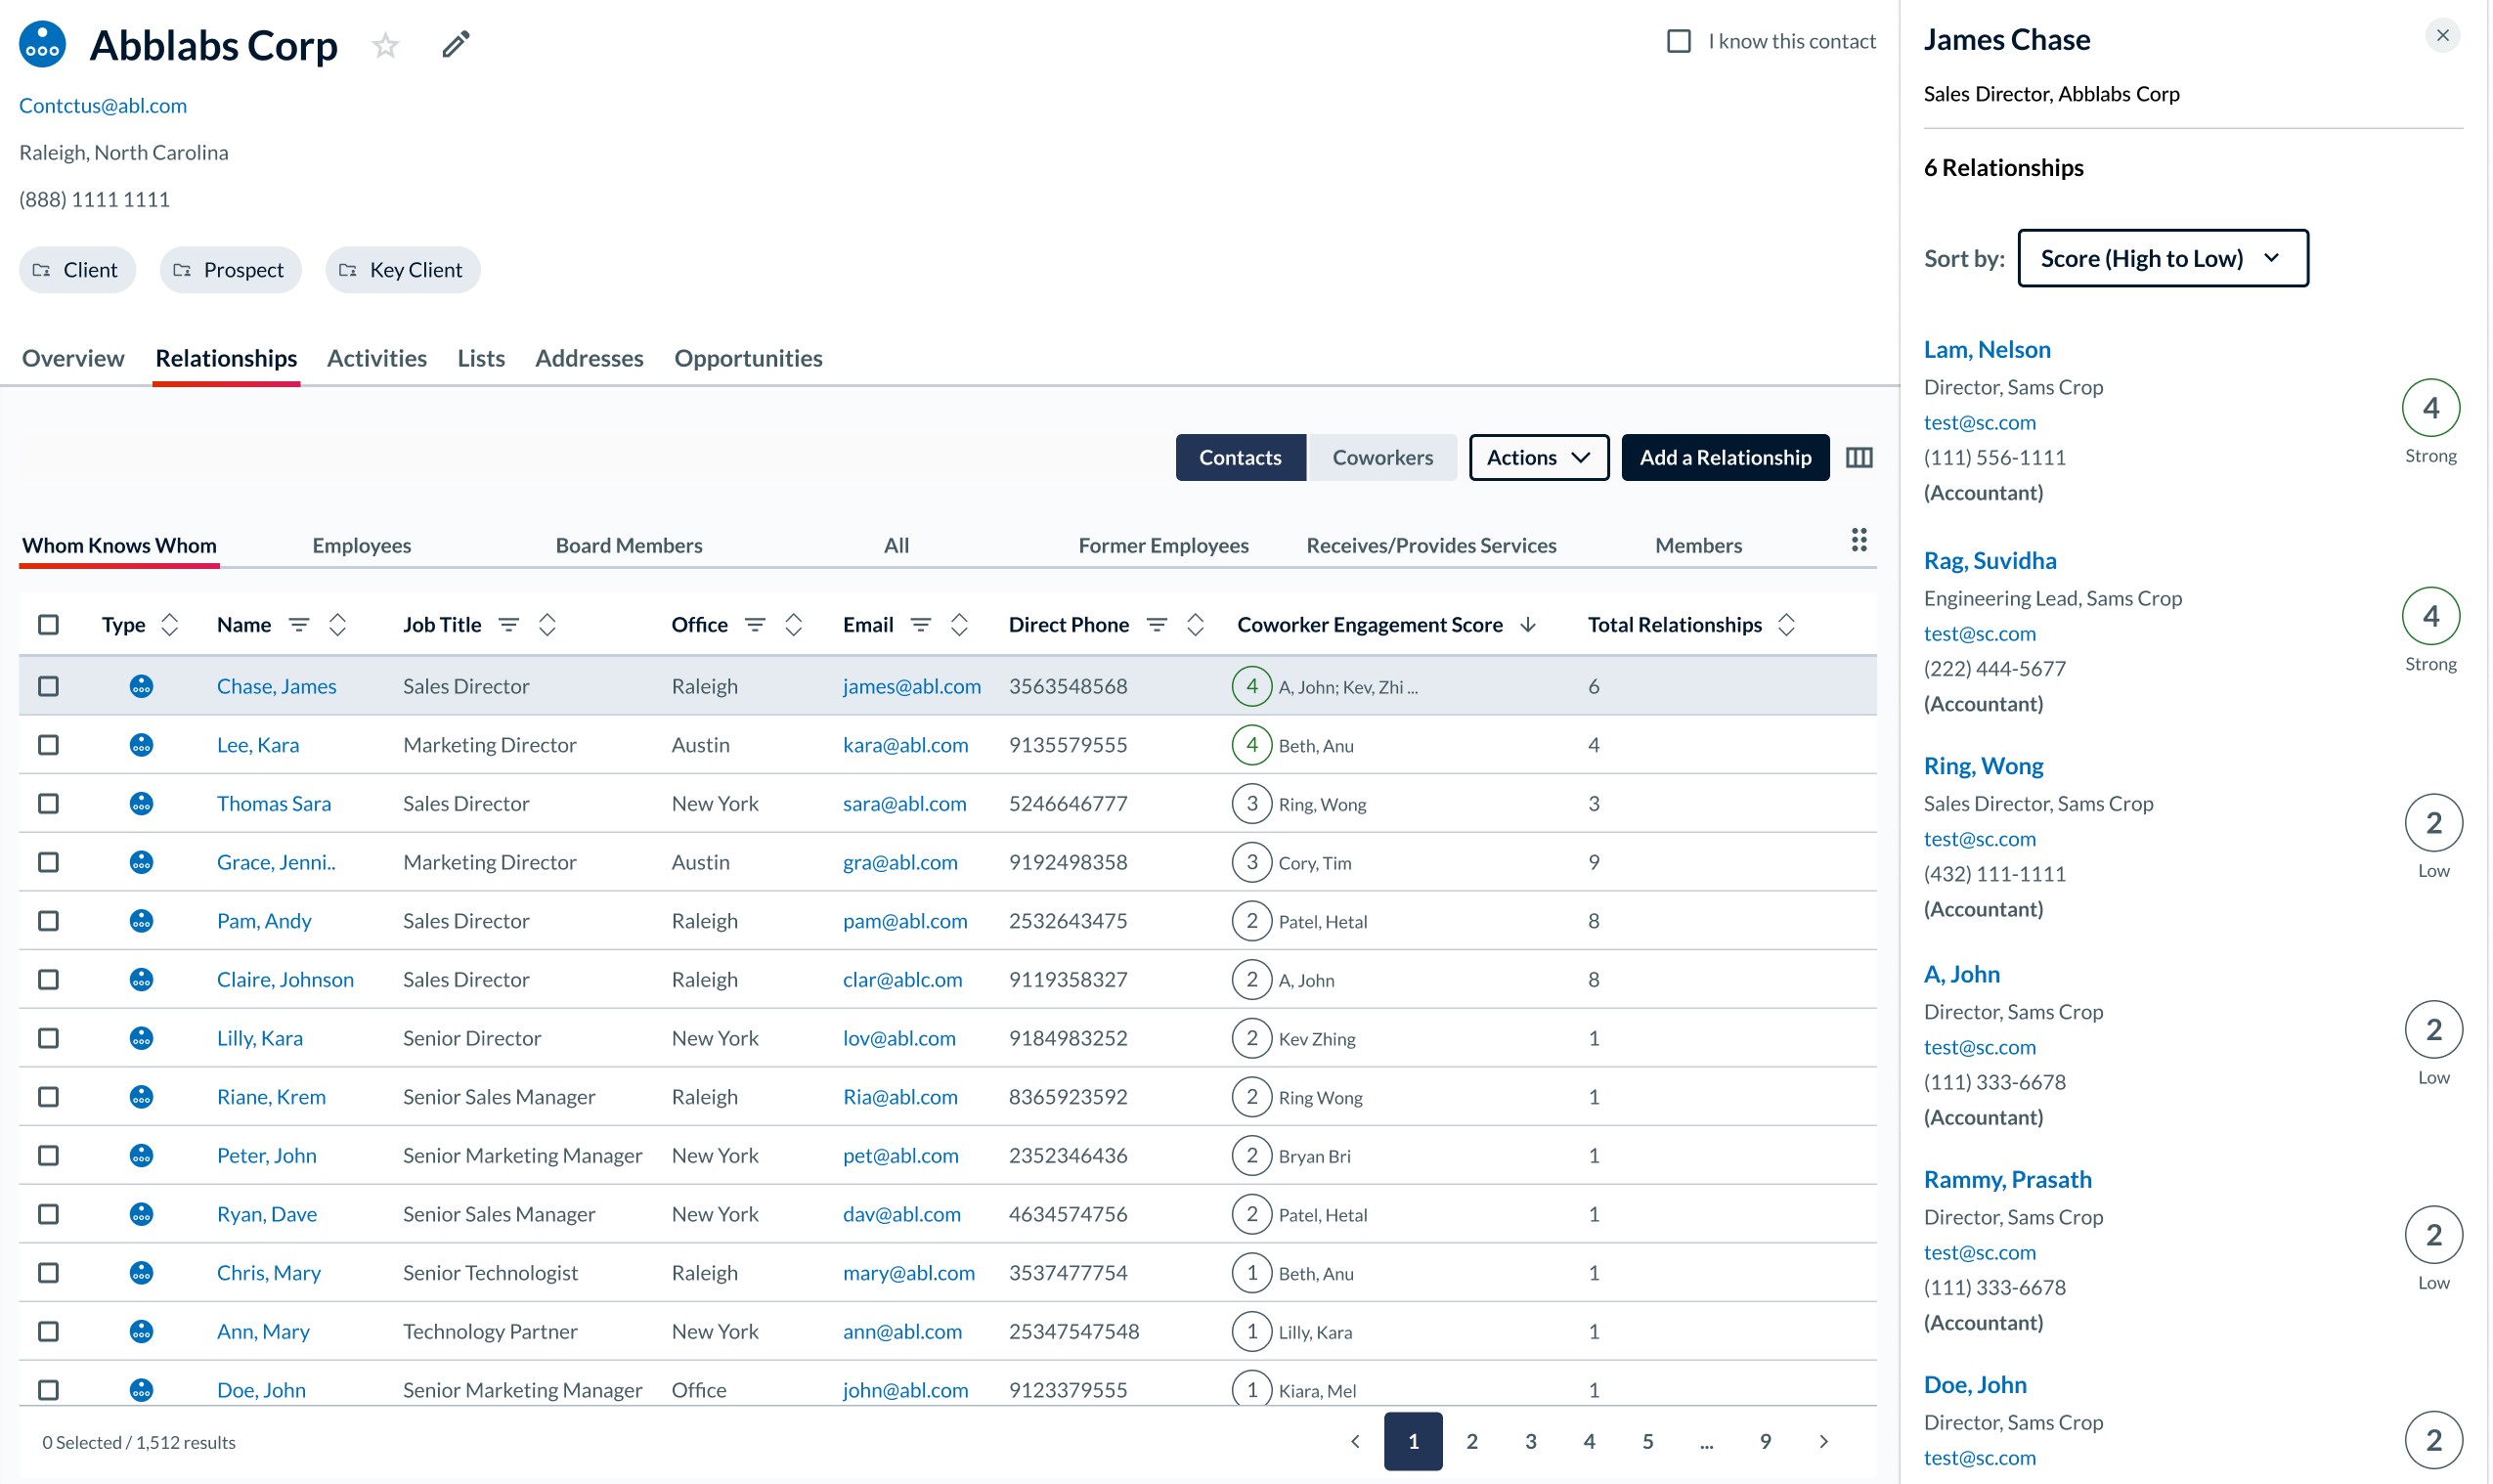Open the Lam, Nelson contact link

click(1986, 349)
